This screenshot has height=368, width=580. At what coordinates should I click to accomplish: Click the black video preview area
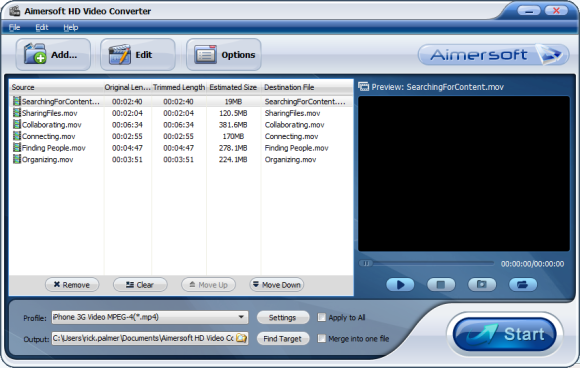click(464, 174)
